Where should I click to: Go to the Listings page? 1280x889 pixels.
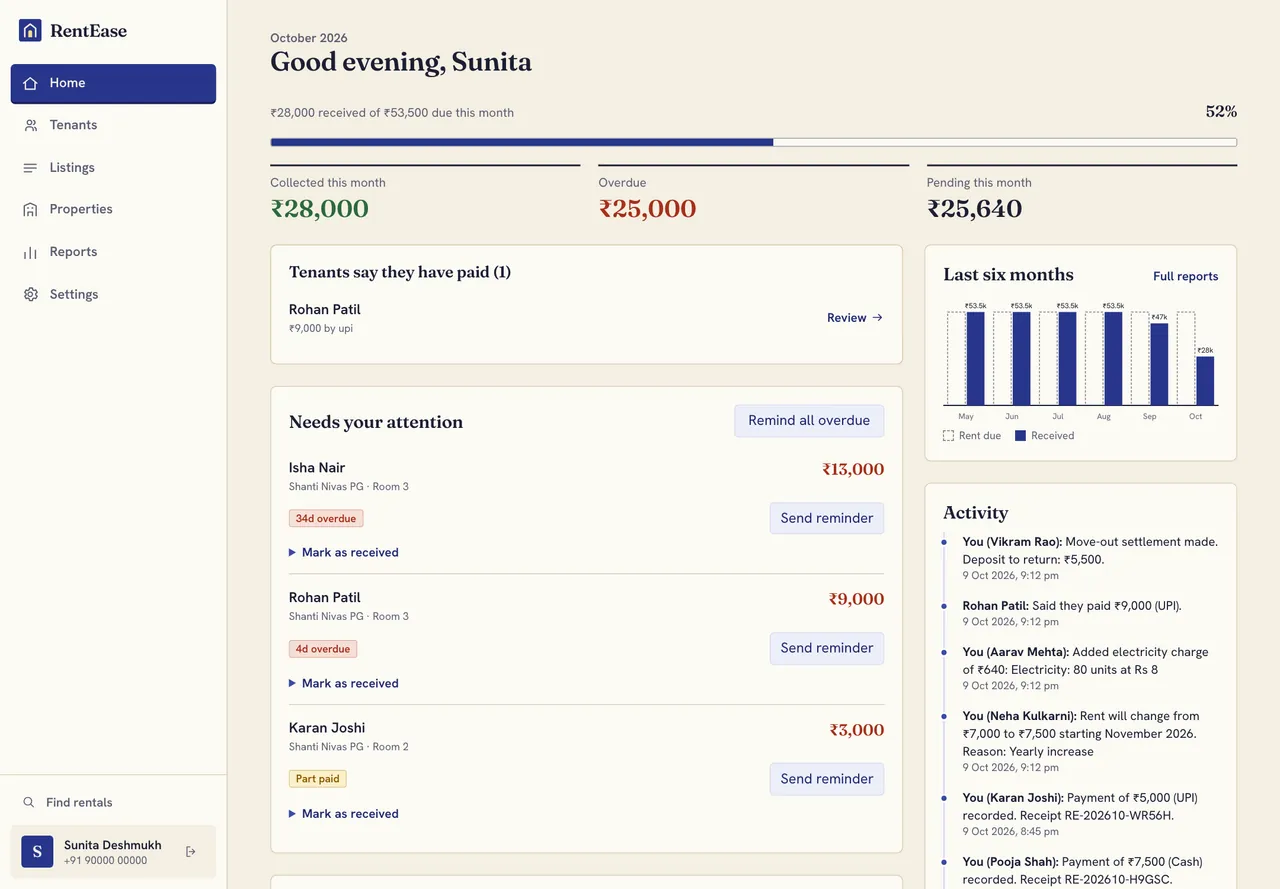point(113,168)
